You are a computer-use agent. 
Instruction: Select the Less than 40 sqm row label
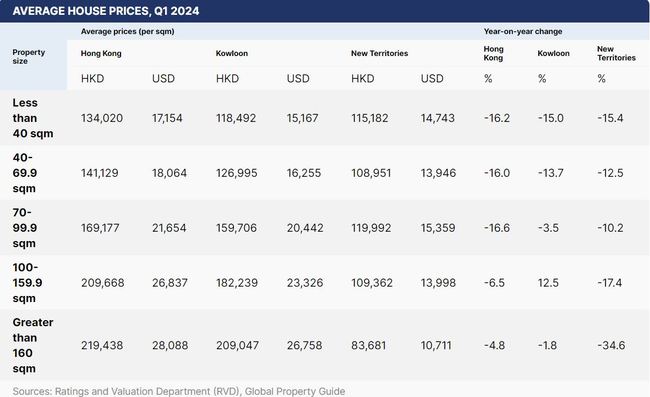(33, 118)
